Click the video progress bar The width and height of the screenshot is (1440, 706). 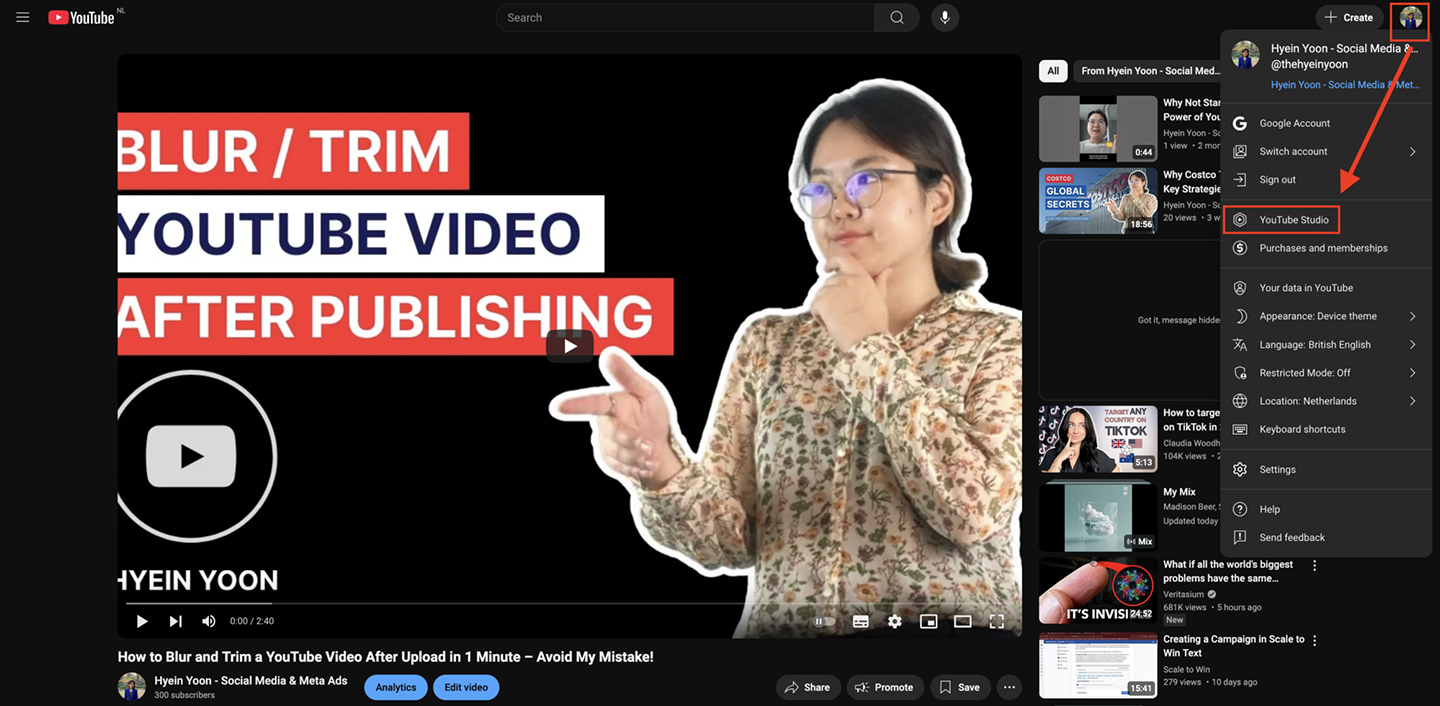pyautogui.click(x=570, y=603)
